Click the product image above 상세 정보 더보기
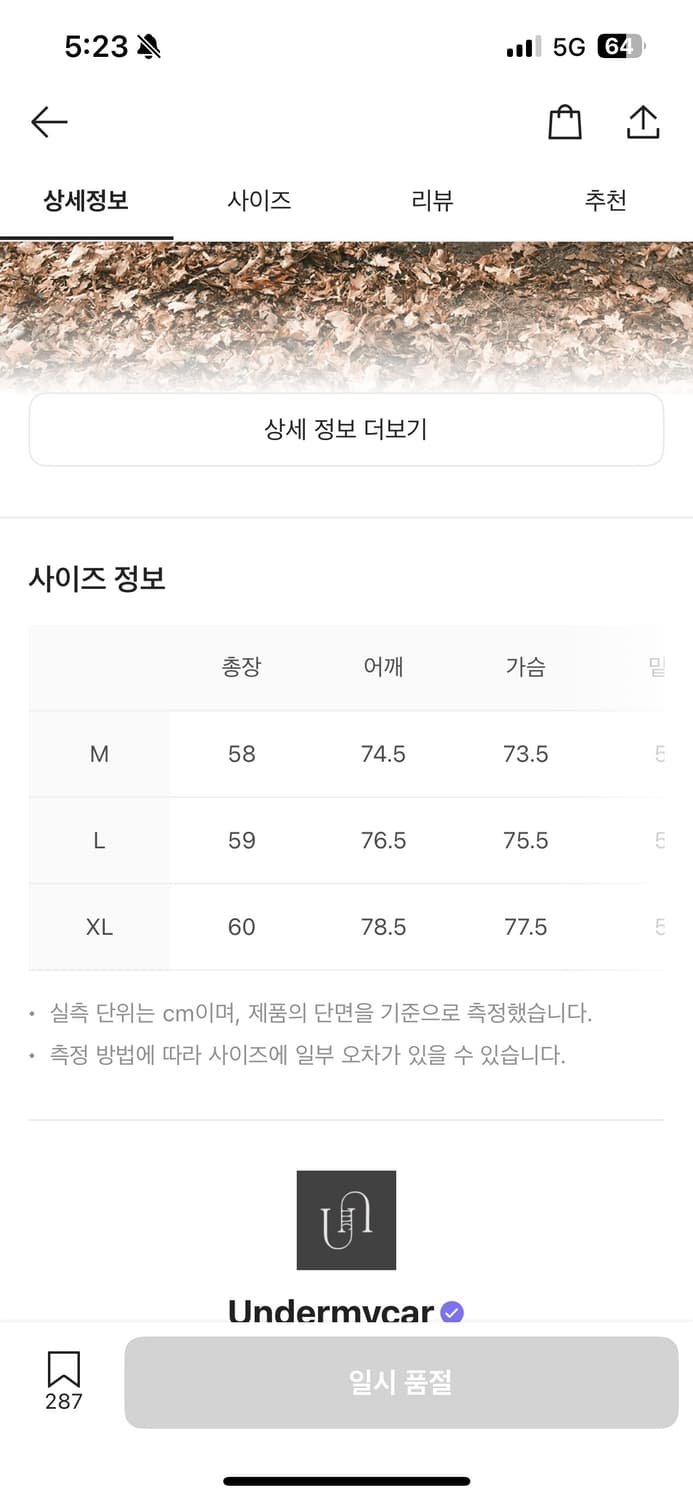Screen dimensions: 693x1500 (346, 310)
